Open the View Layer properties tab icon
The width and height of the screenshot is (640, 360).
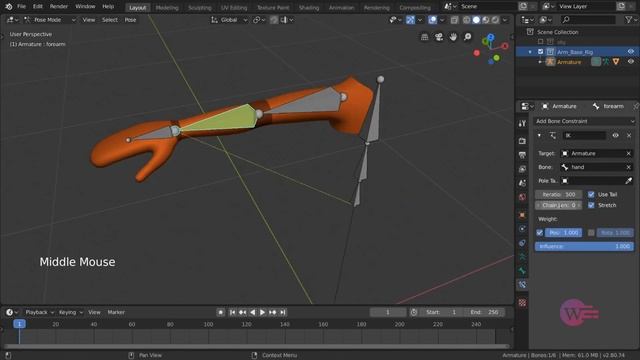click(522, 169)
